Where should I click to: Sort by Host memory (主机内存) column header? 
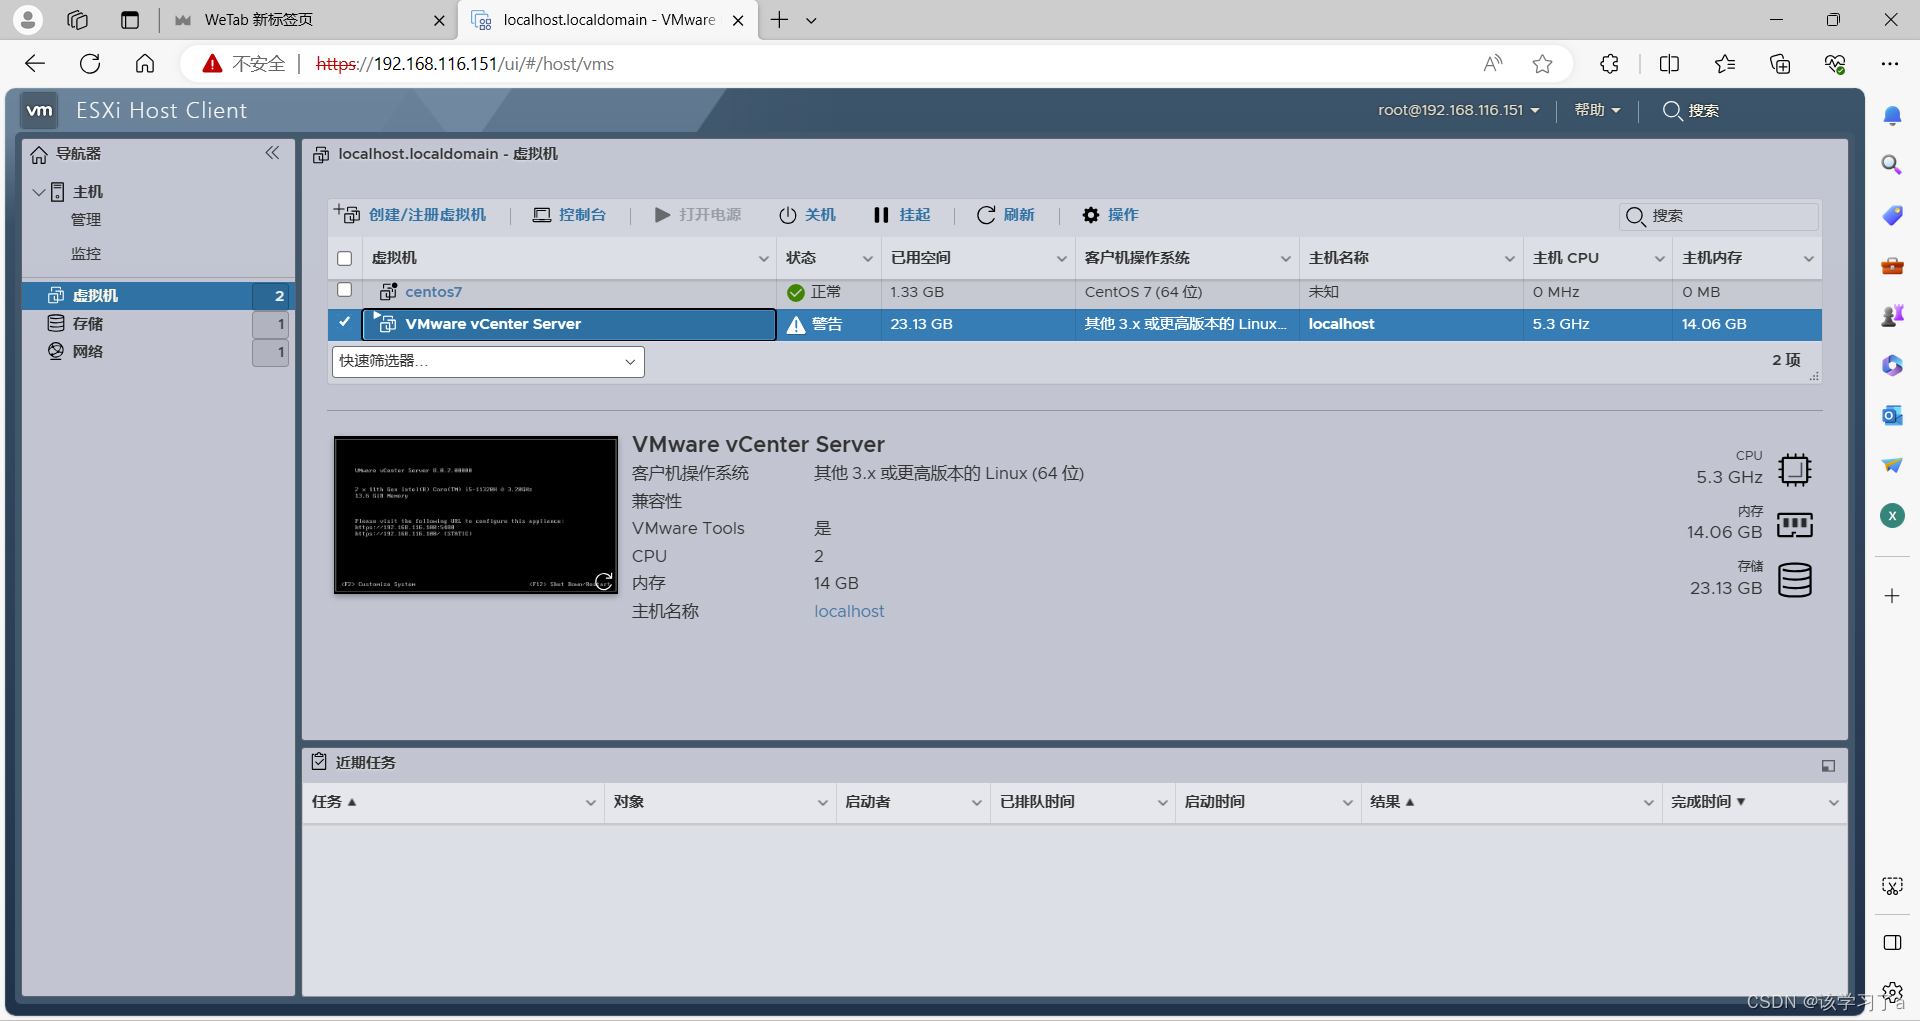1712,258
